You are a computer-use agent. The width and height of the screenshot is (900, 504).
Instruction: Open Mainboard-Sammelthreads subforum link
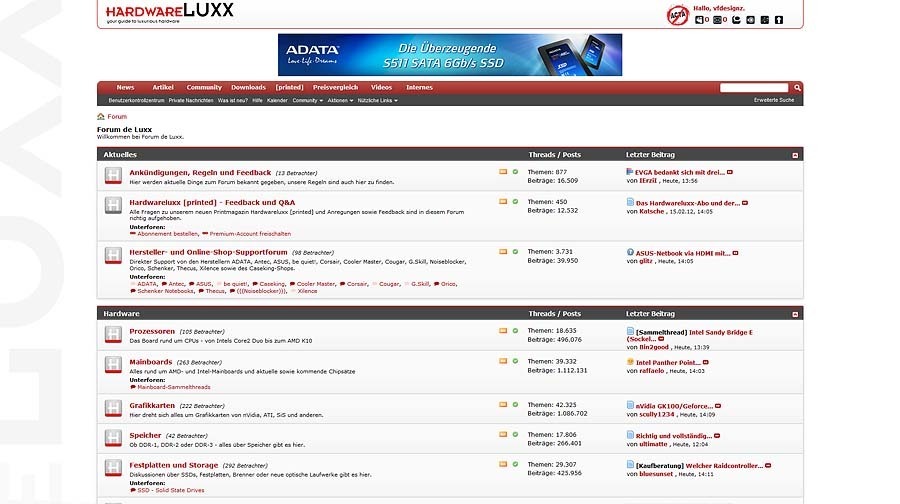pyautogui.click(x=174, y=387)
